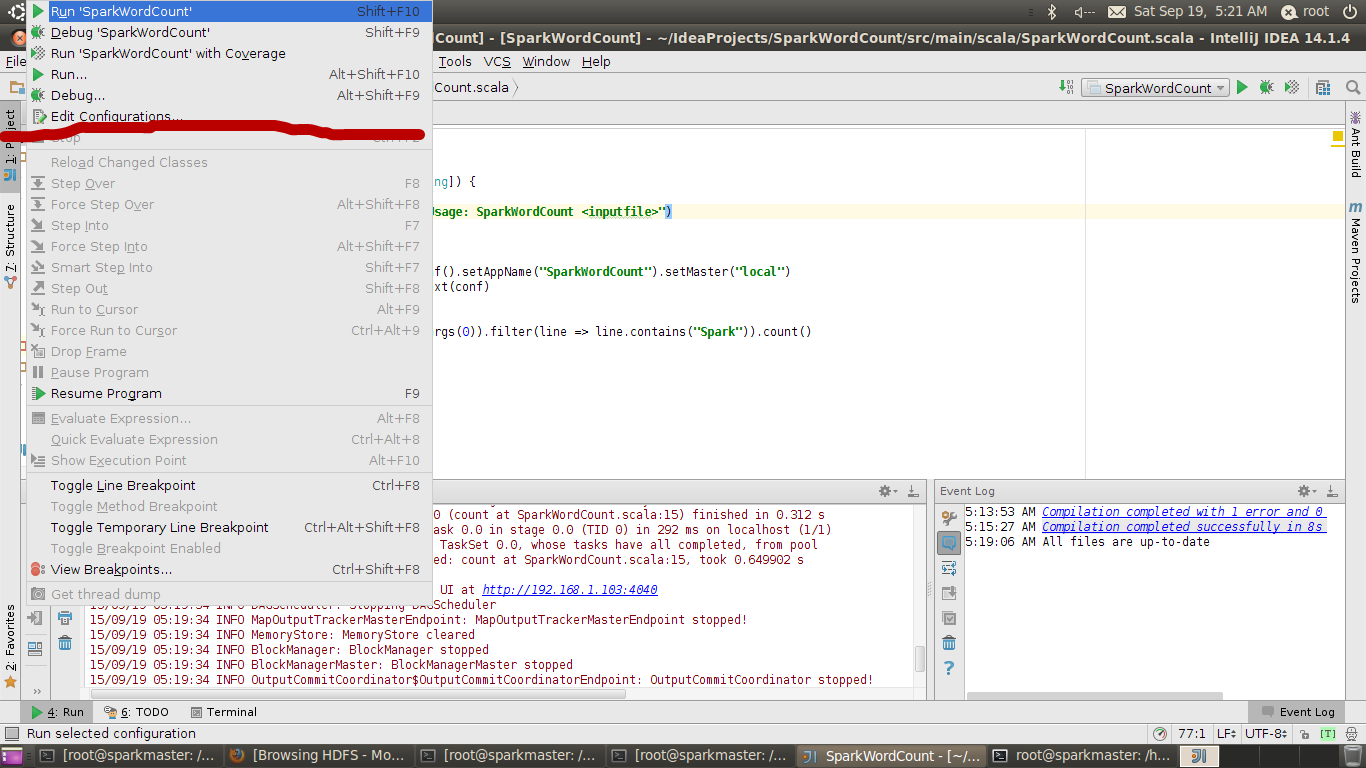Click the exit icon in the Run panel sidebar
1366x768 pixels.
(x=36, y=618)
